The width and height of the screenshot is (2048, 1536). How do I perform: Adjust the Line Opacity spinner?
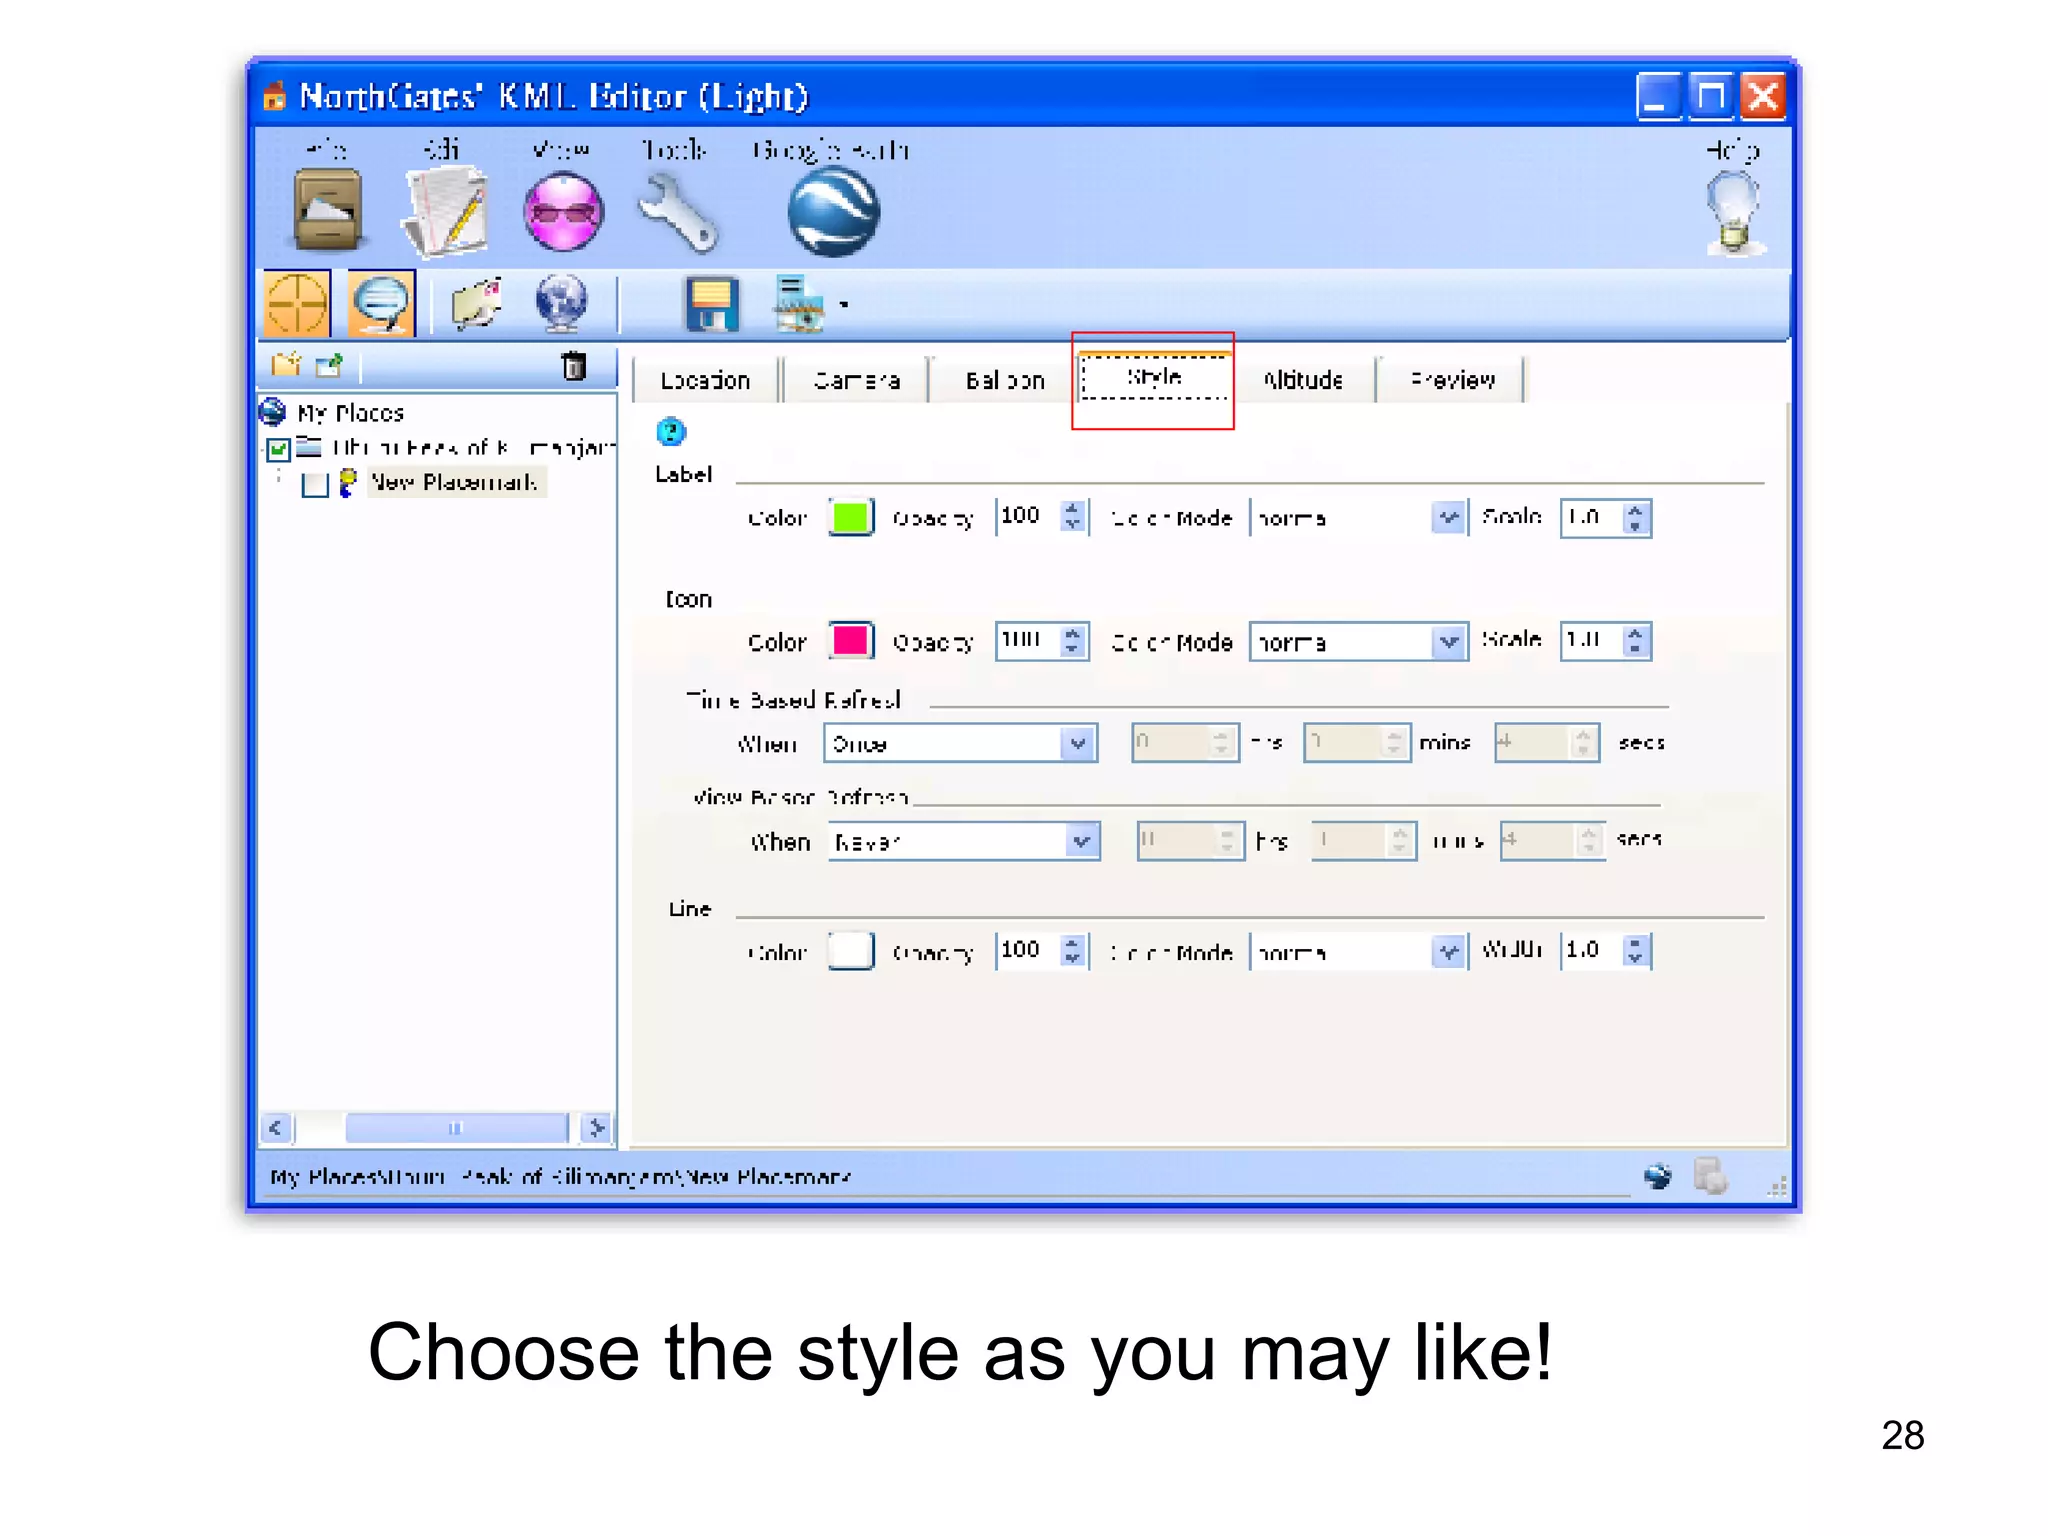click(x=1072, y=951)
